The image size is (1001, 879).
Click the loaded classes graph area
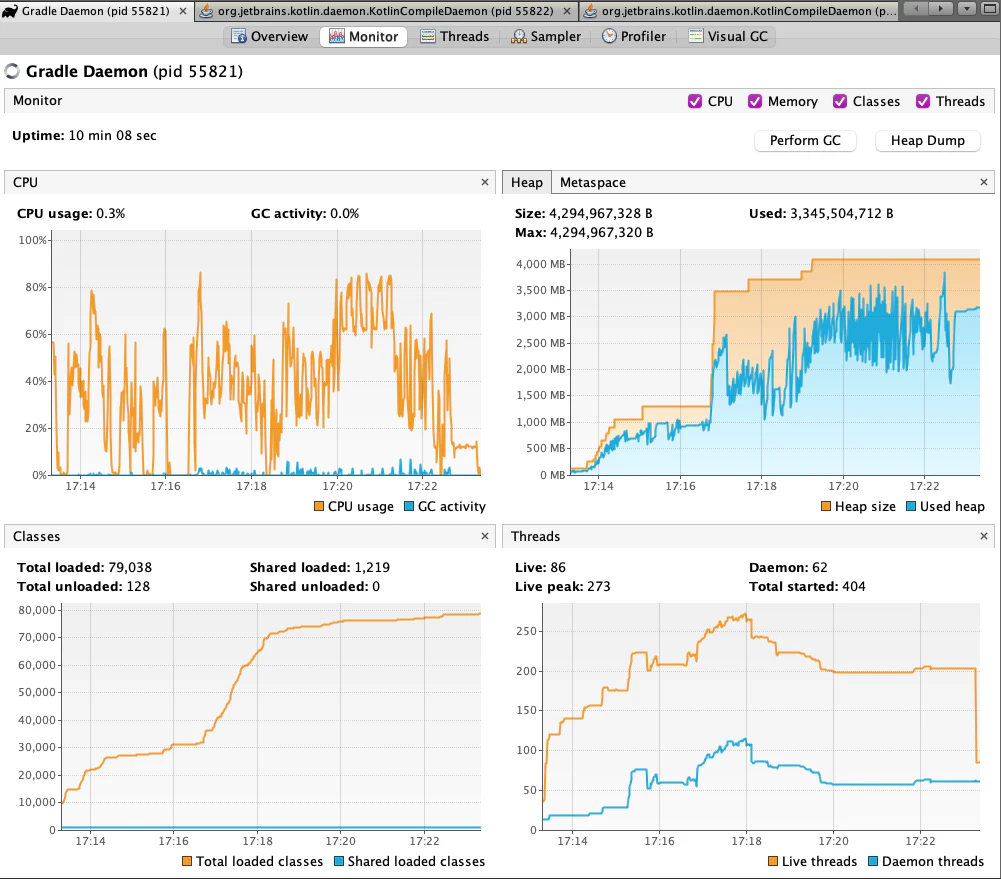[271, 716]
